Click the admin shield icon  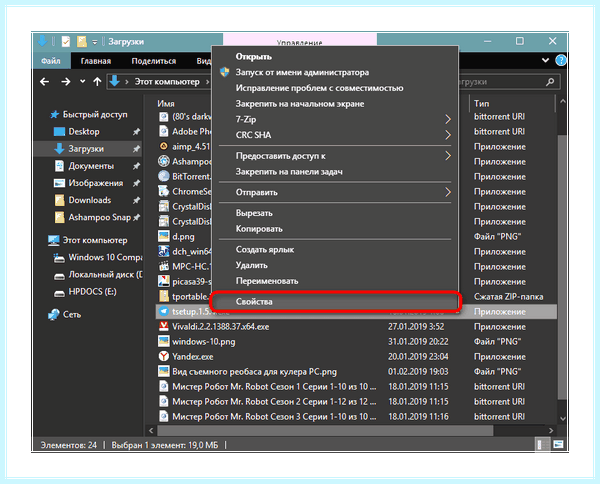[x=225, y=72]
